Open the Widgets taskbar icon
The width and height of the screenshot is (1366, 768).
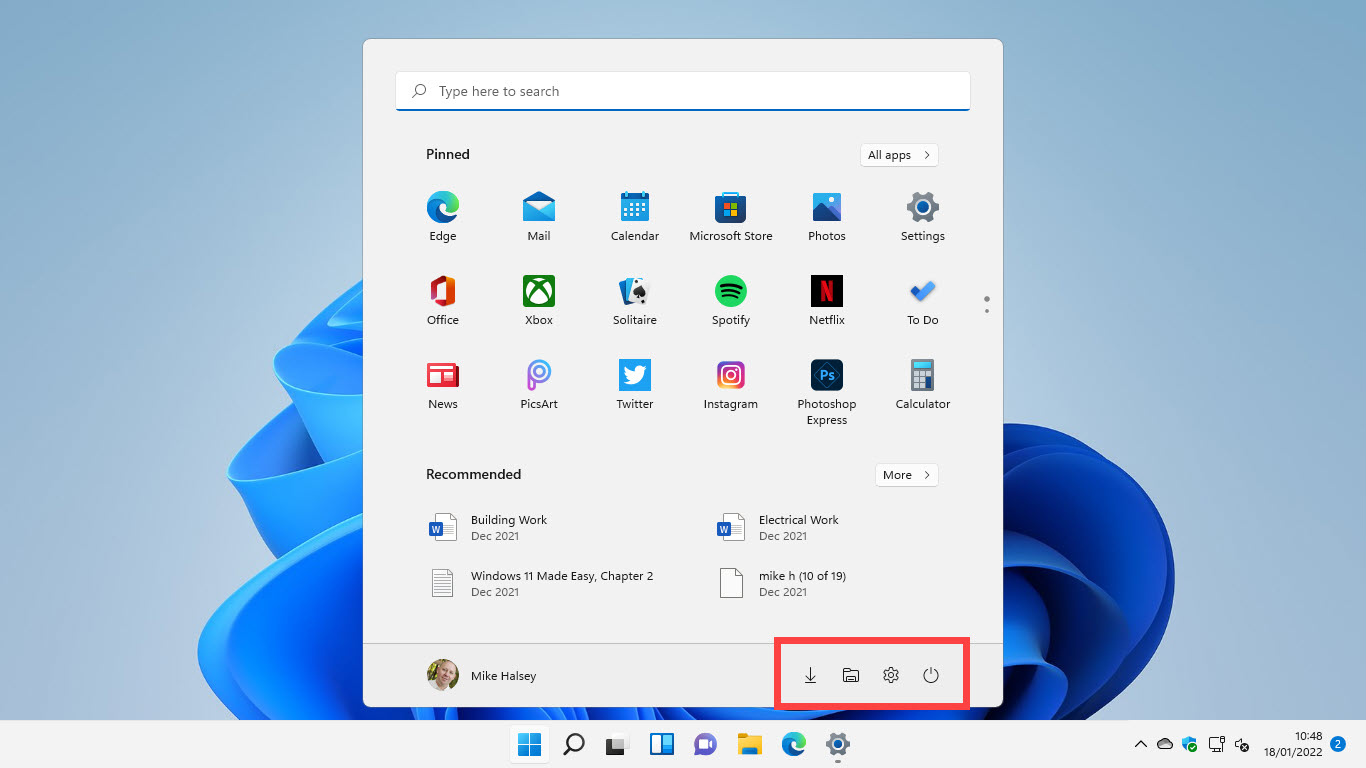click(662, 744)
